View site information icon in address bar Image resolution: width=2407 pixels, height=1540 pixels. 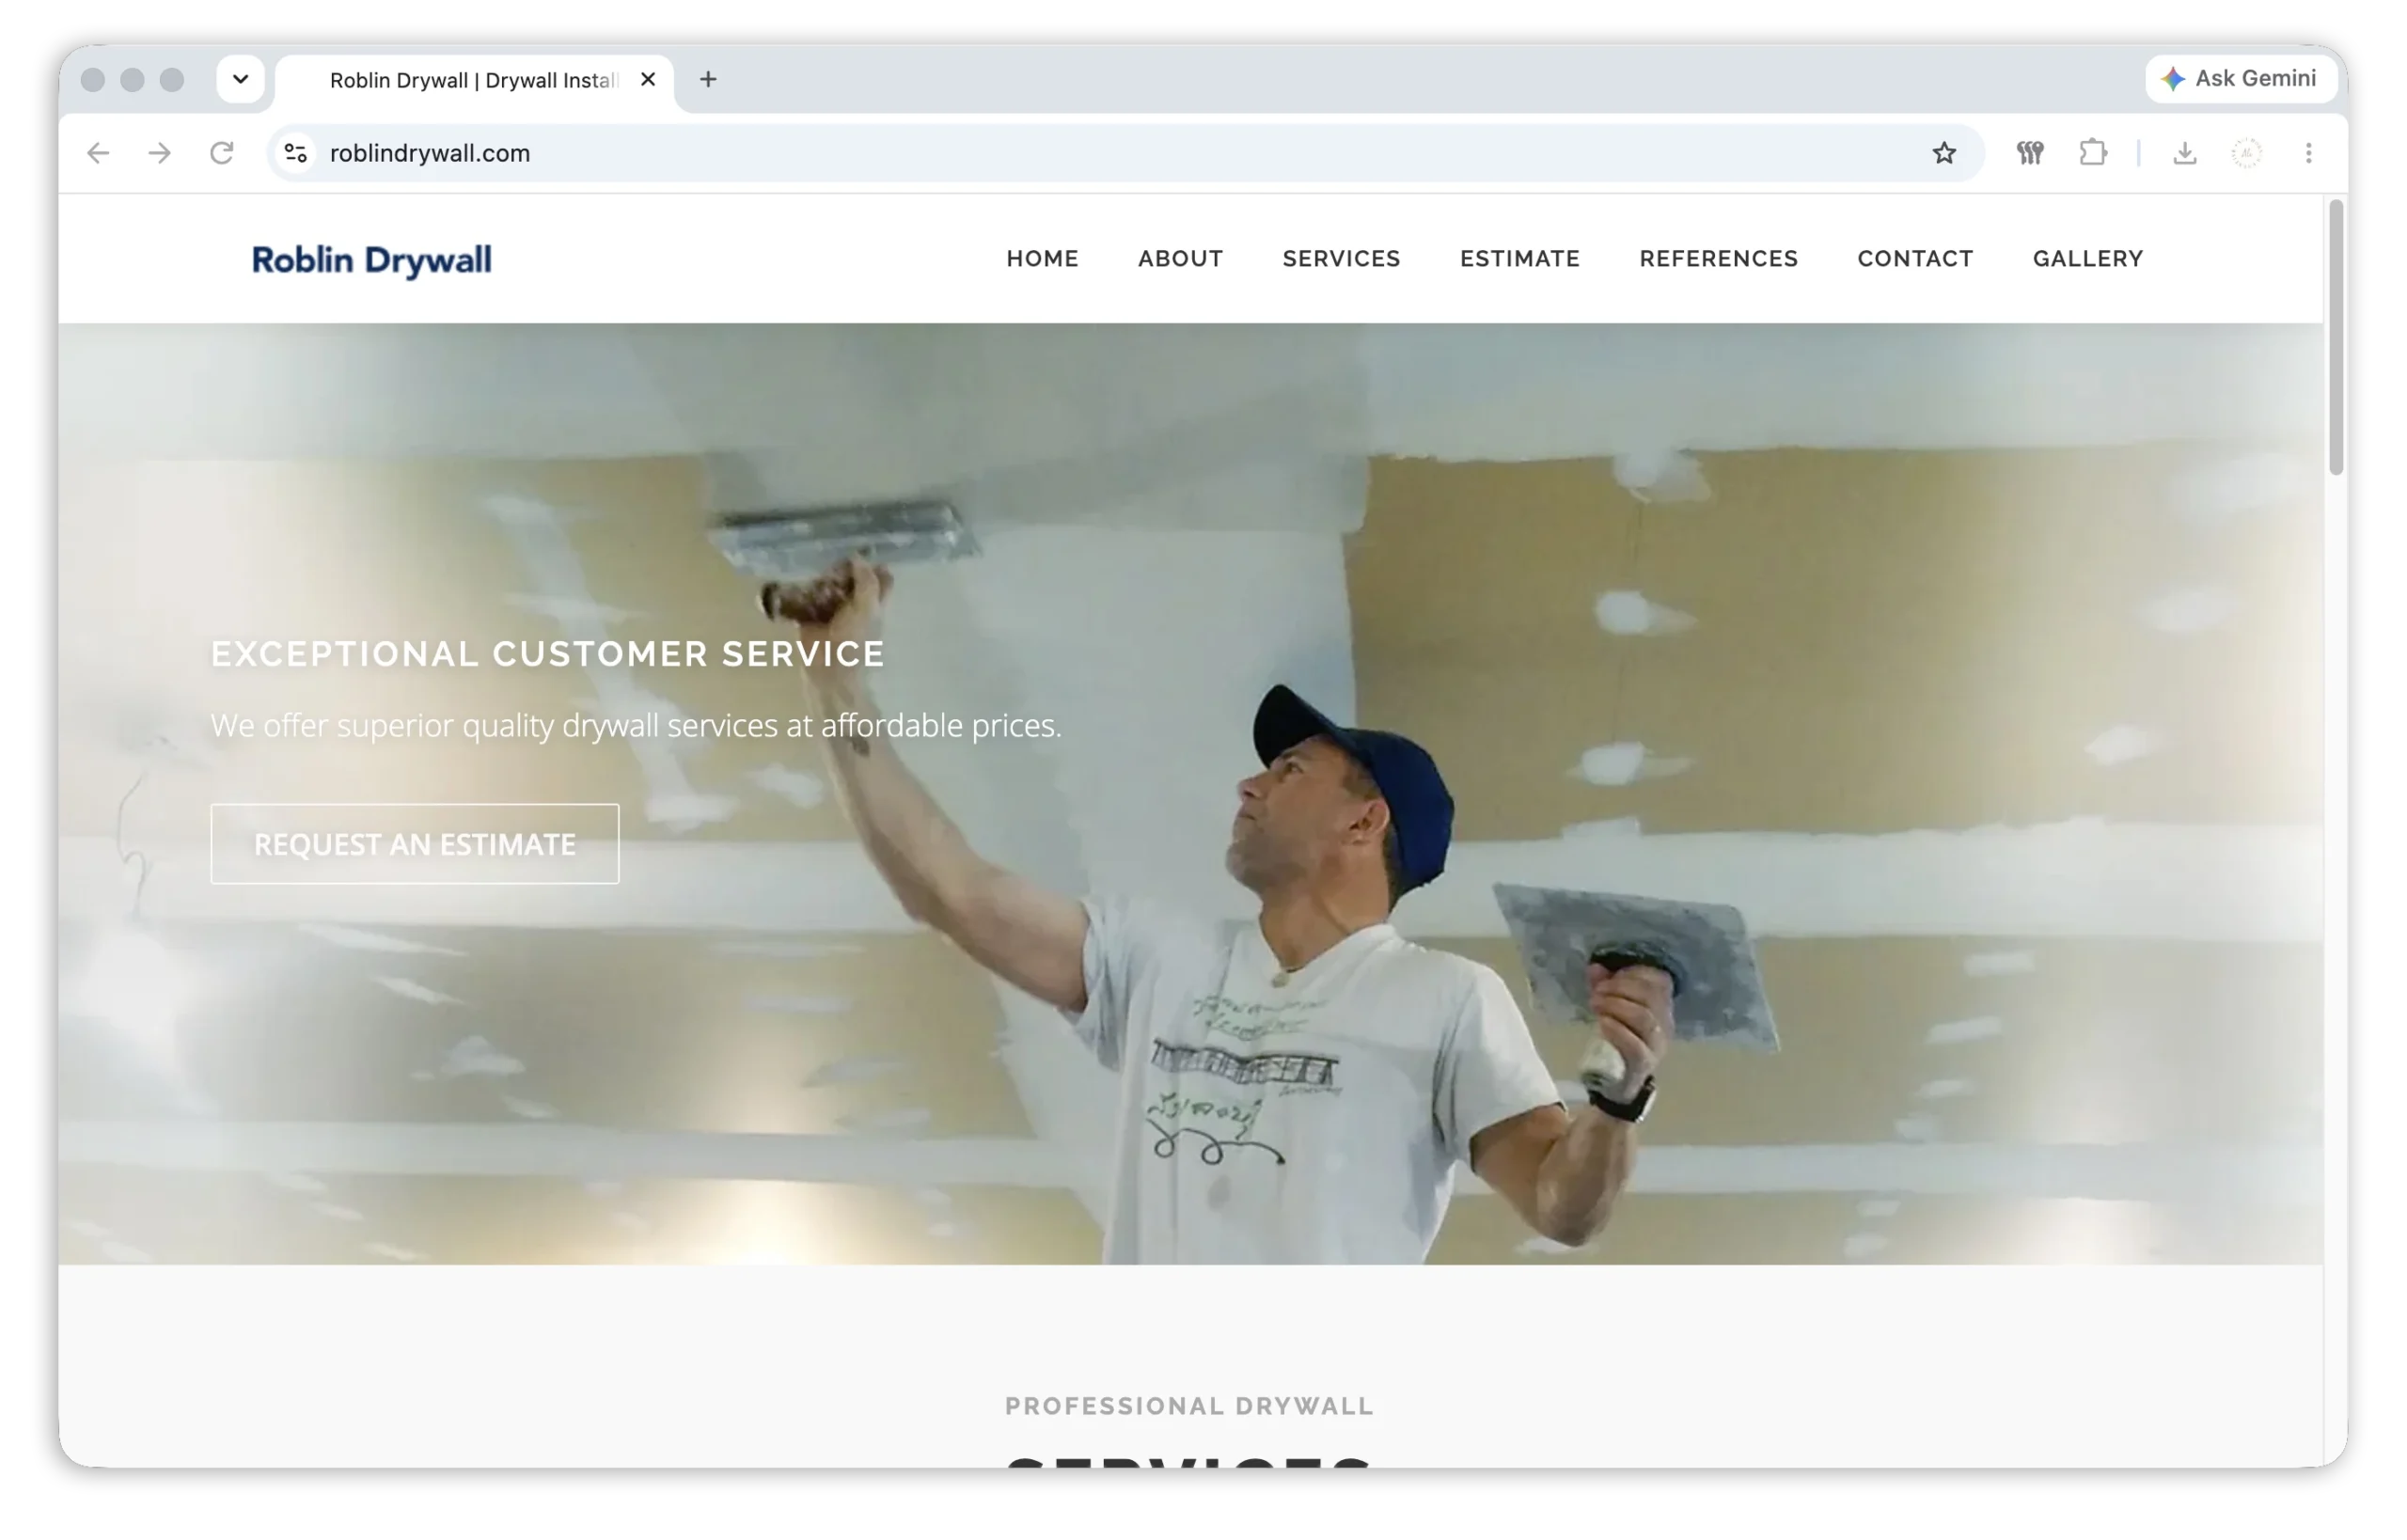coord(295,153)
